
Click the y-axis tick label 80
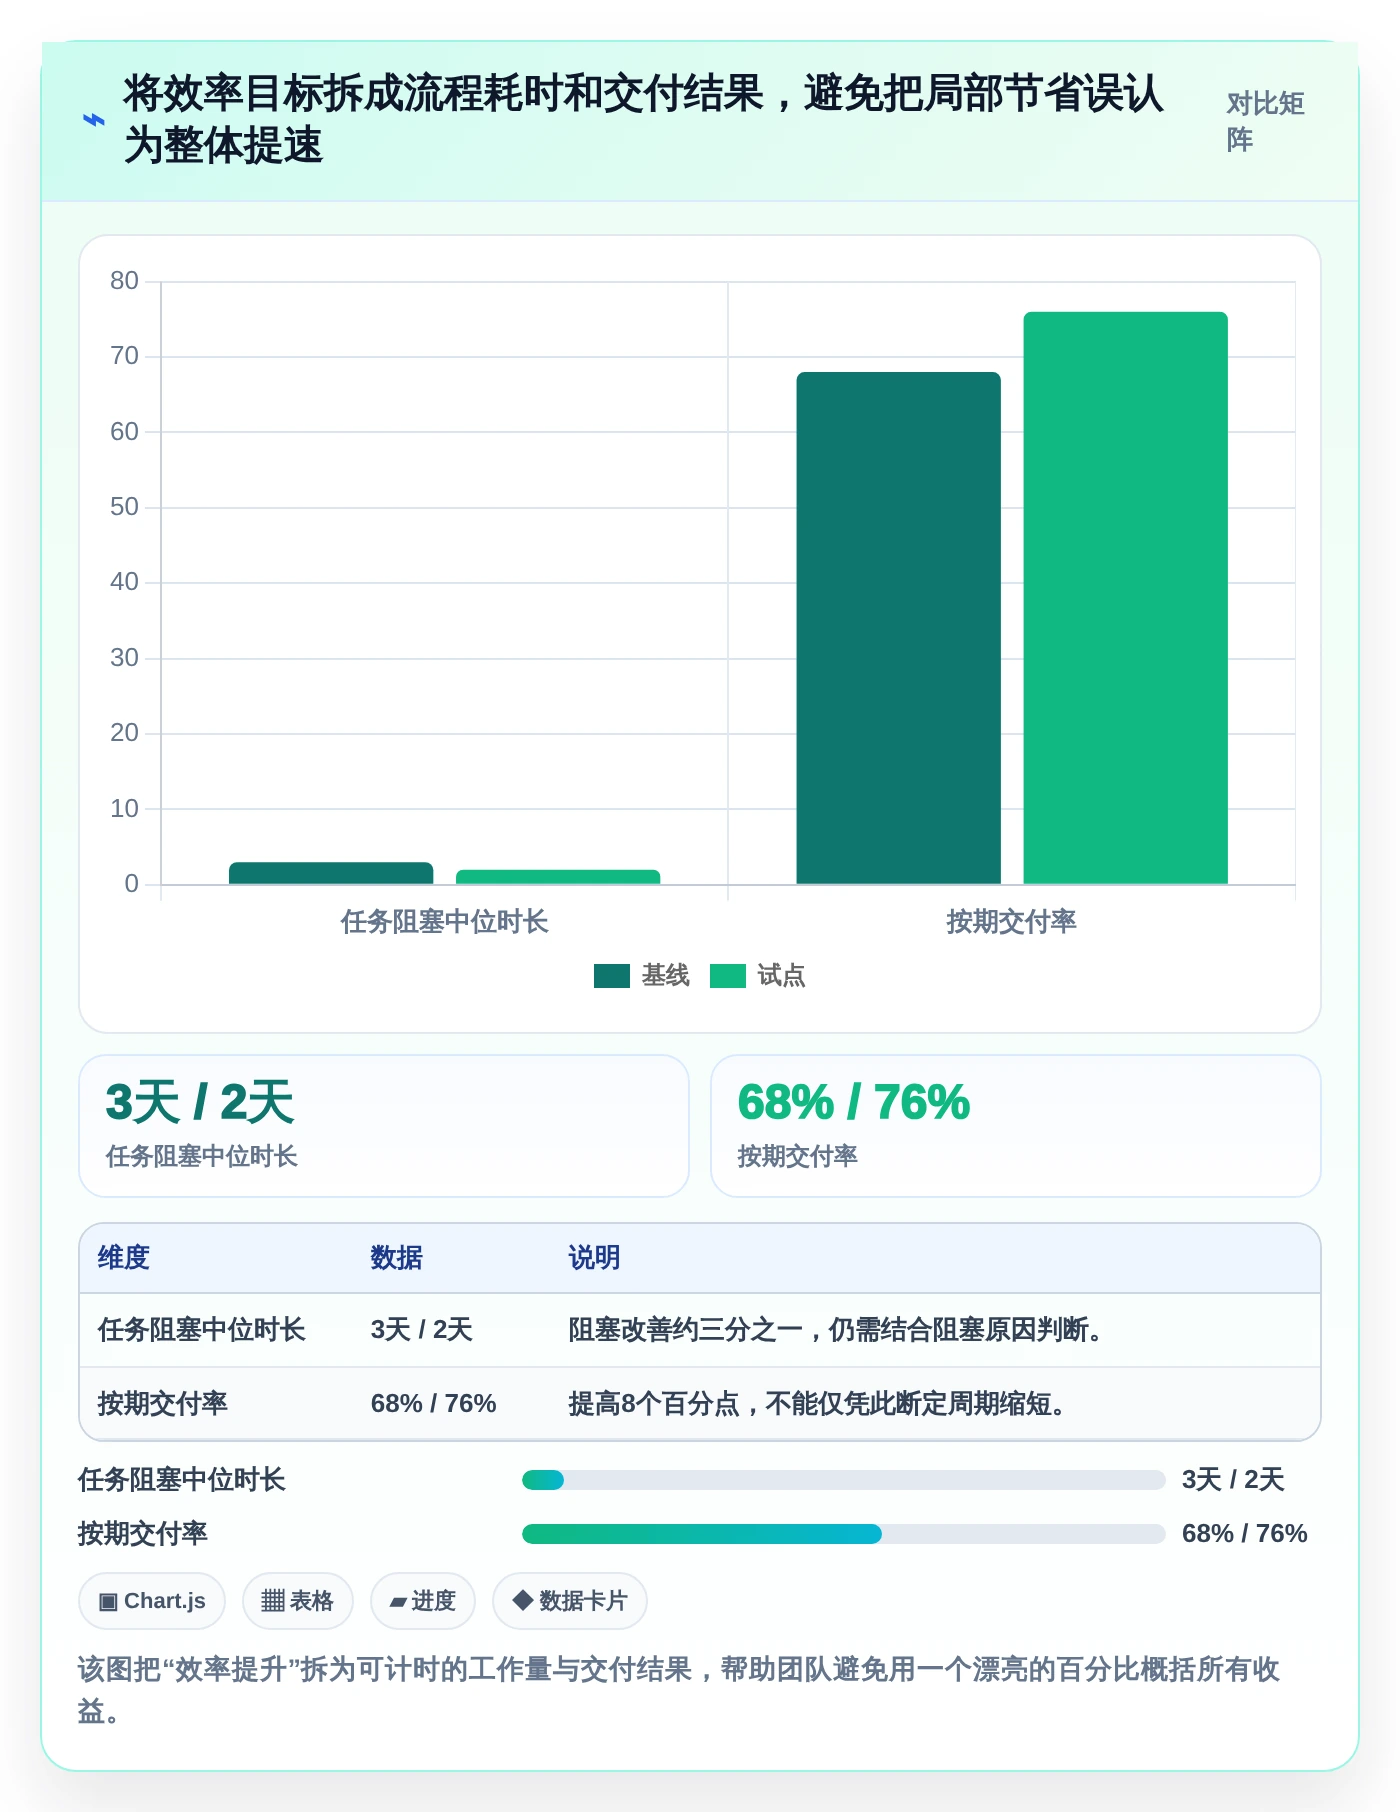tap(124, 281)
